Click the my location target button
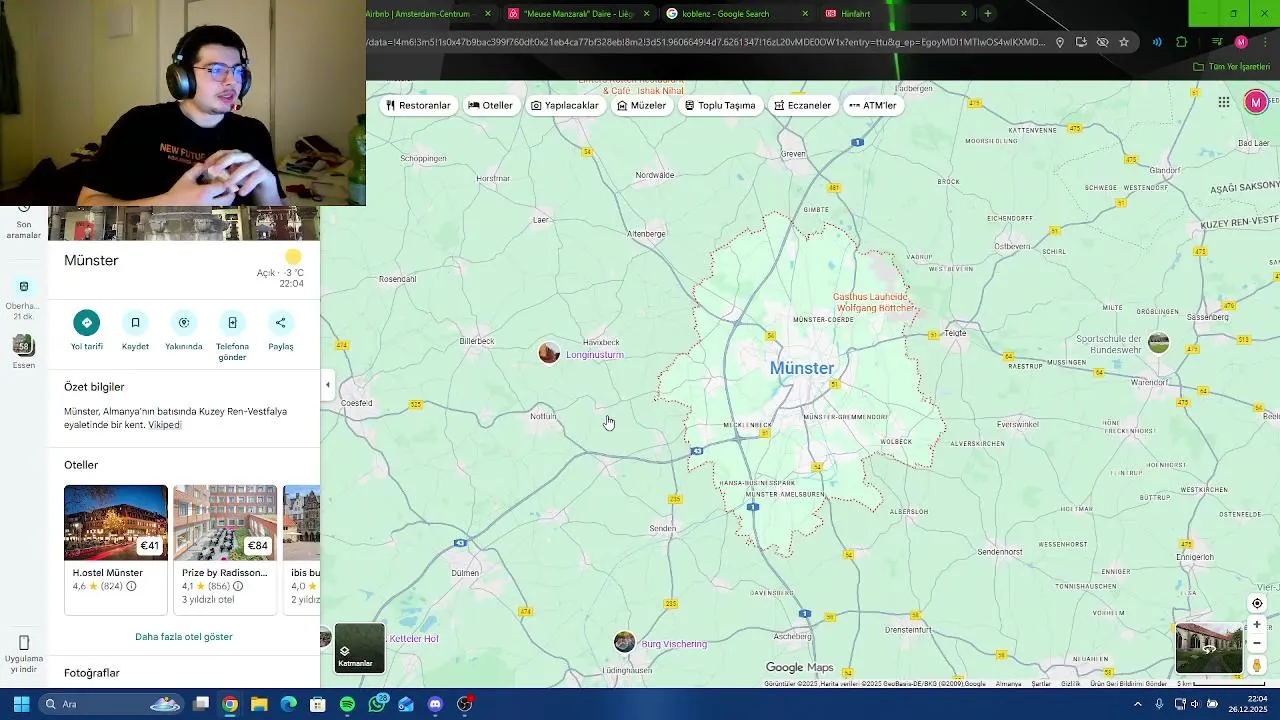 1257,603
